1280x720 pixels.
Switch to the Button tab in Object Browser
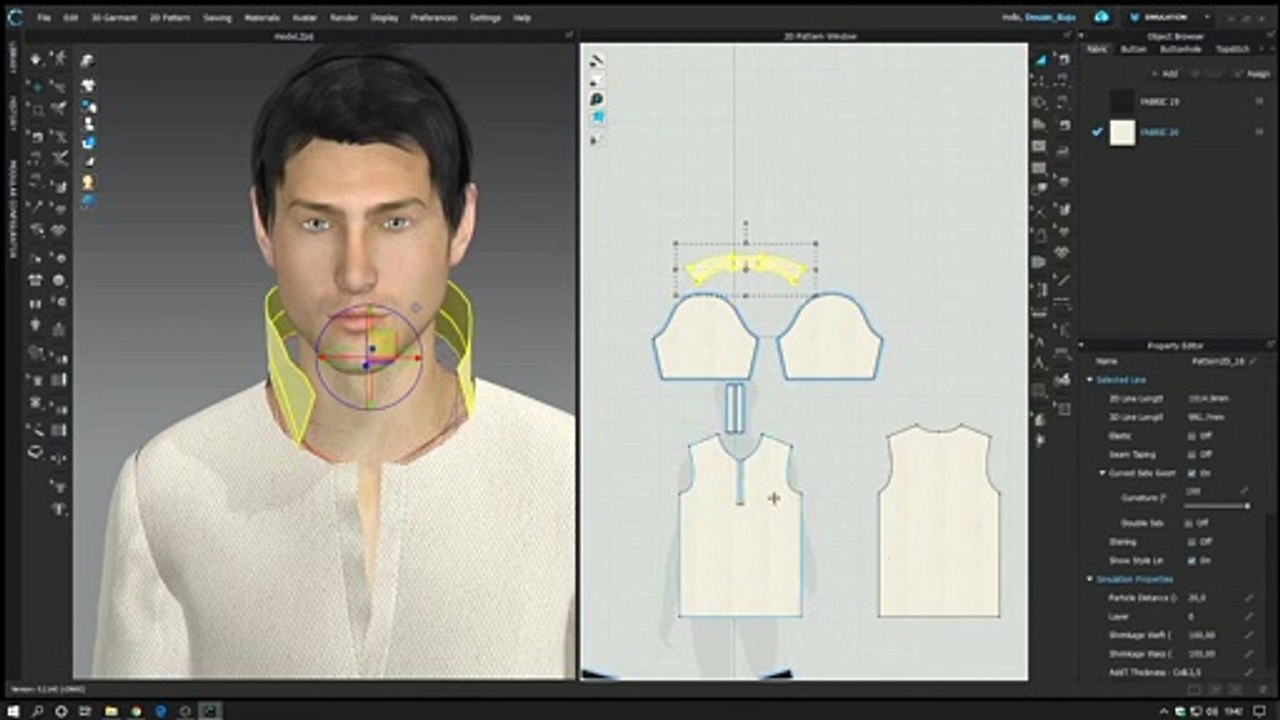point(1133,49)
